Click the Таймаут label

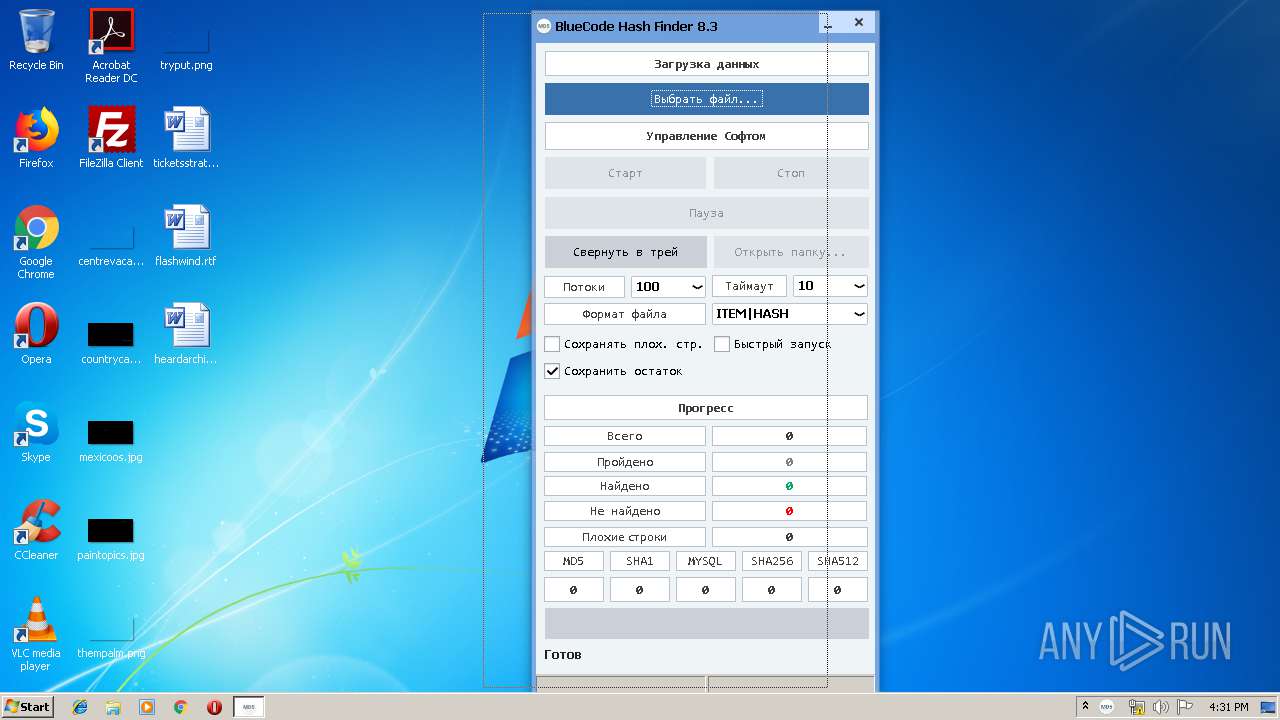(750, 287)
